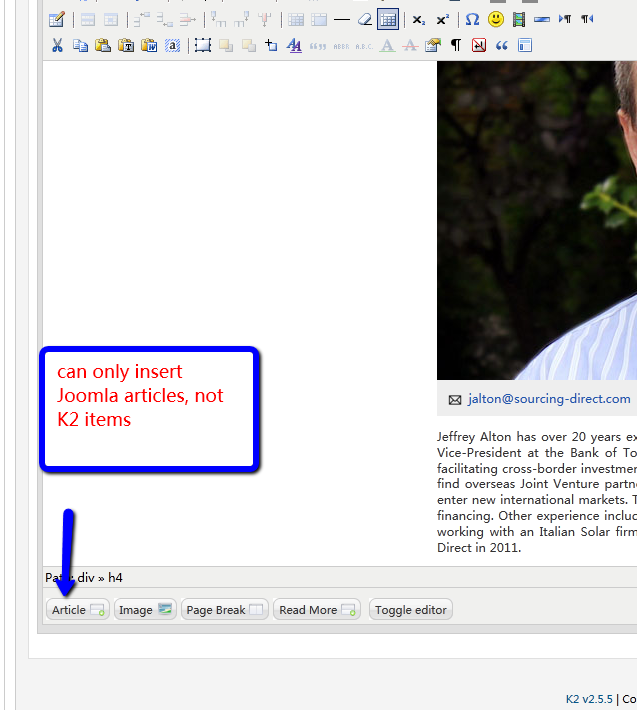Mark text as insertion icon
The image size is (637, 710).
click(387, 45)
